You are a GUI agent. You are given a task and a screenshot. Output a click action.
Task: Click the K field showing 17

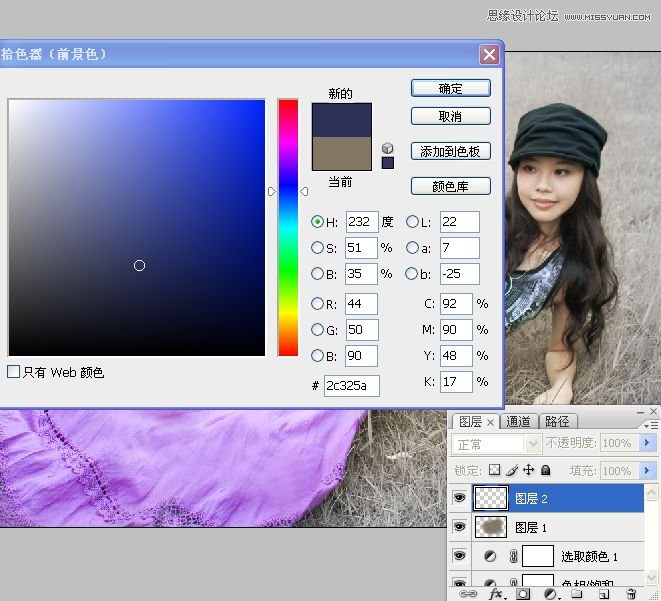456,382
